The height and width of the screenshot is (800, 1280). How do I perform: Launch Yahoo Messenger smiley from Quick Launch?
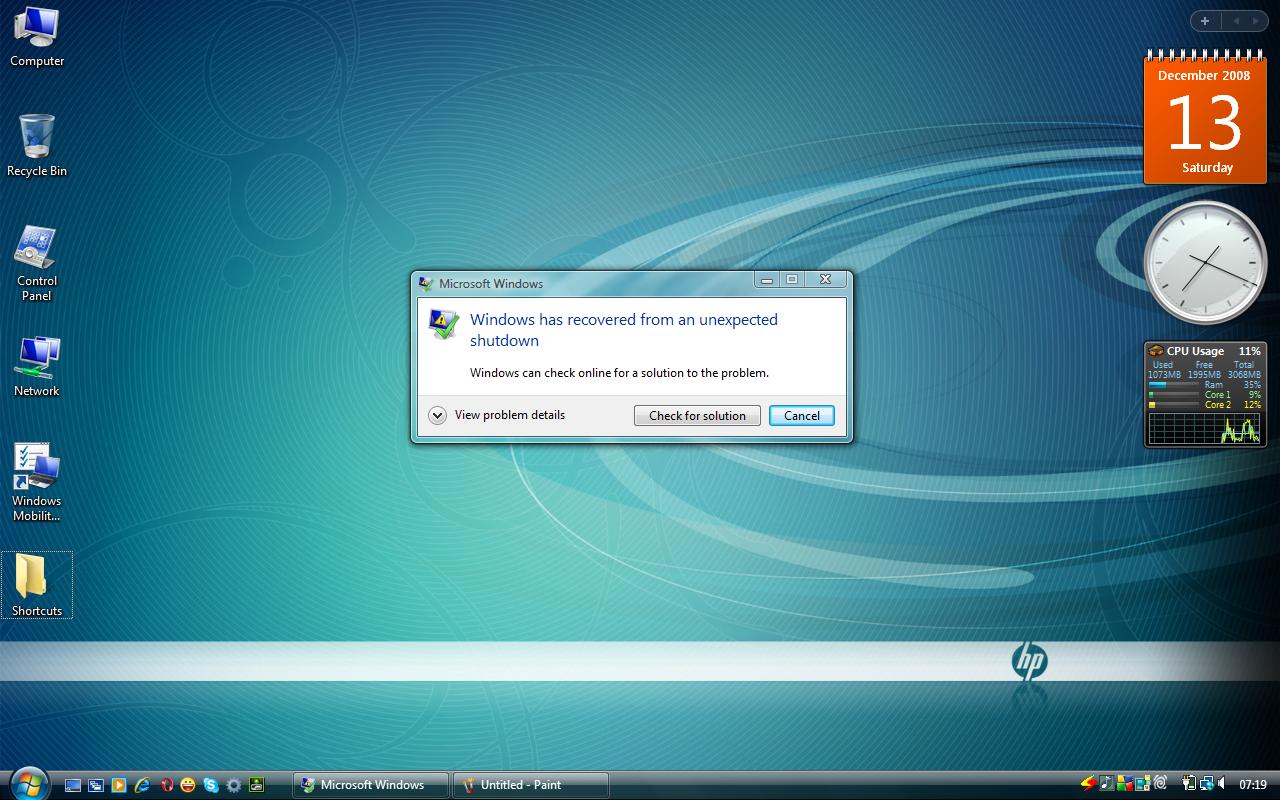188,785
